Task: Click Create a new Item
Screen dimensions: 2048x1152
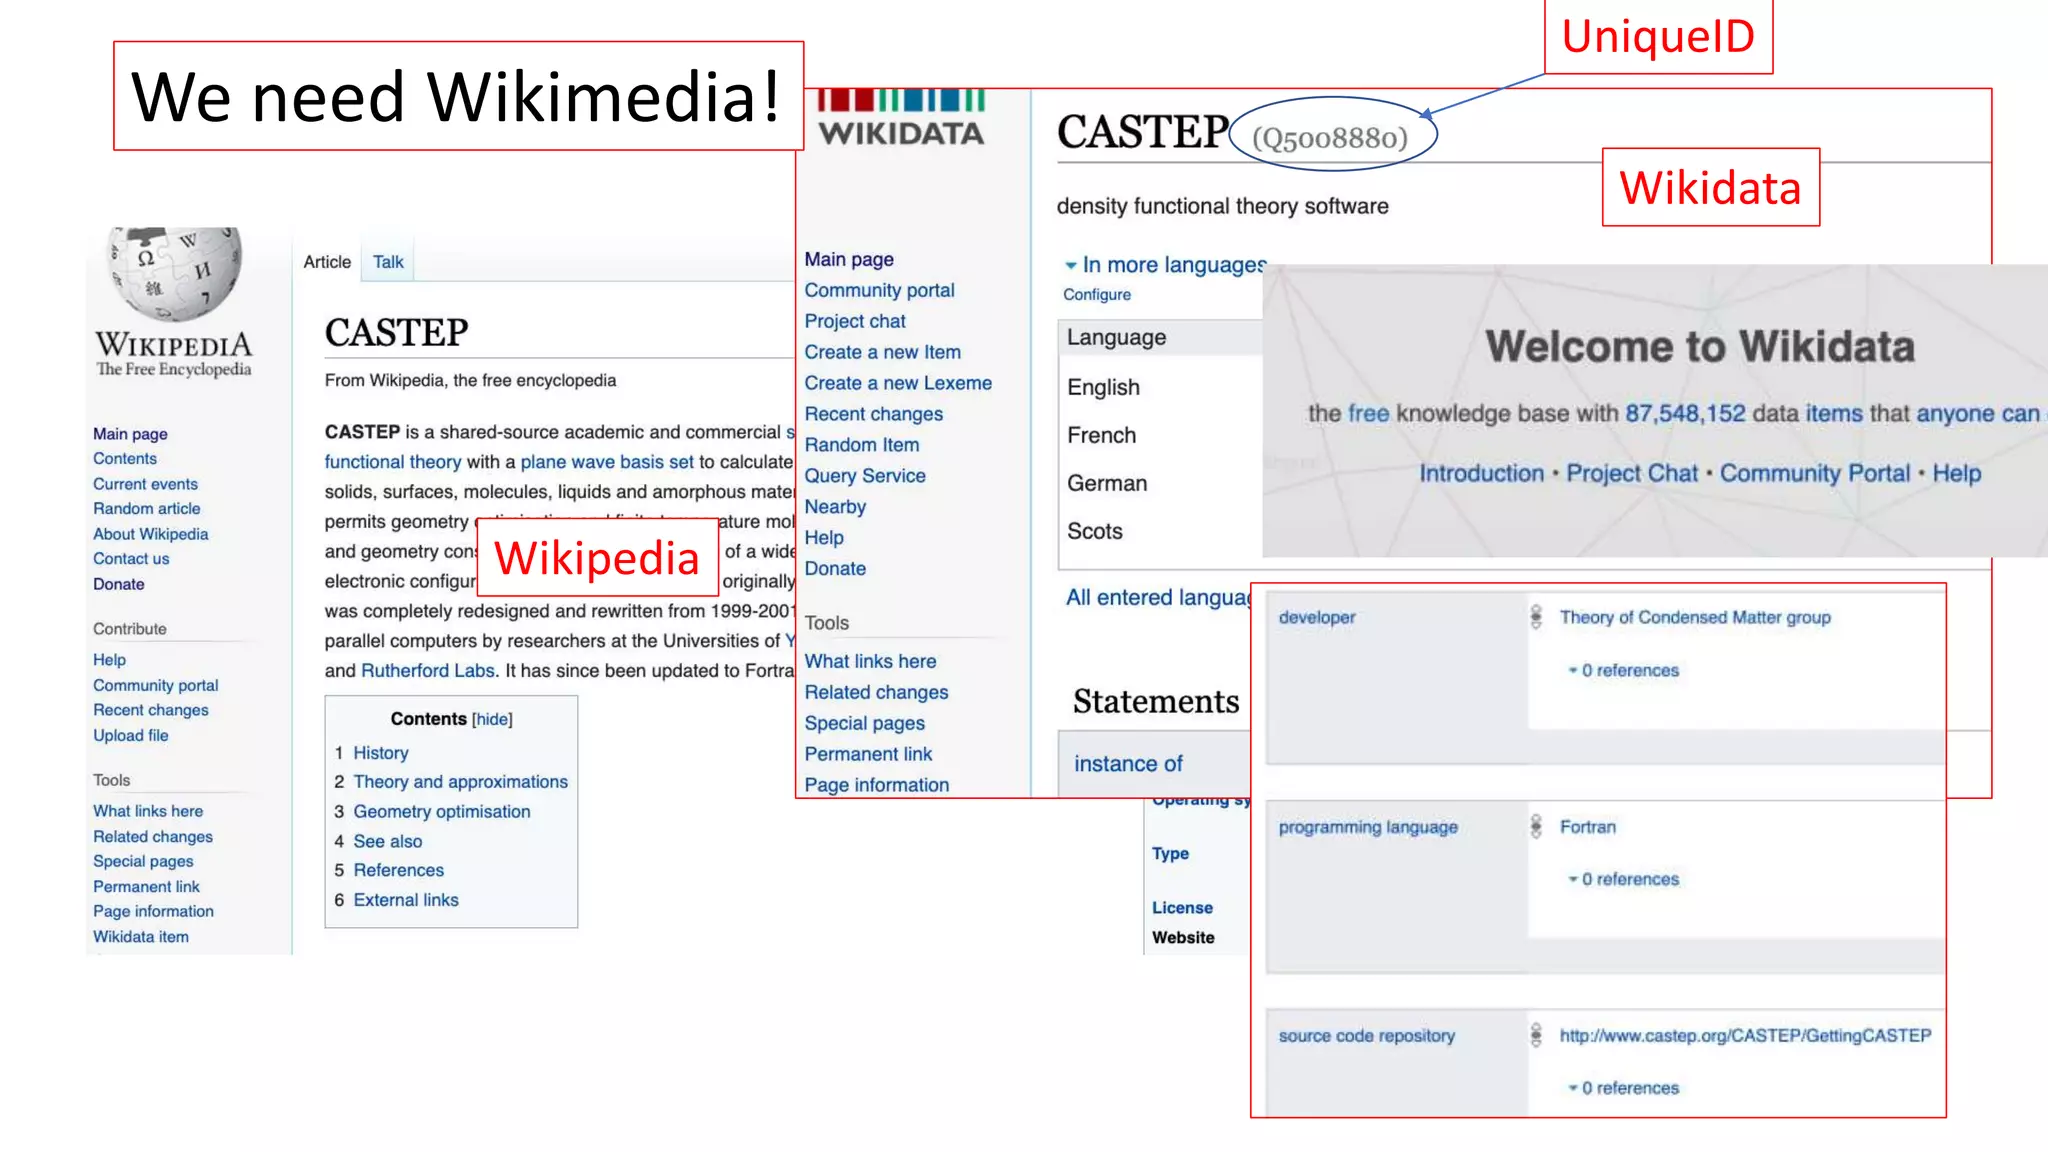Action: click(x=882, y=353)
